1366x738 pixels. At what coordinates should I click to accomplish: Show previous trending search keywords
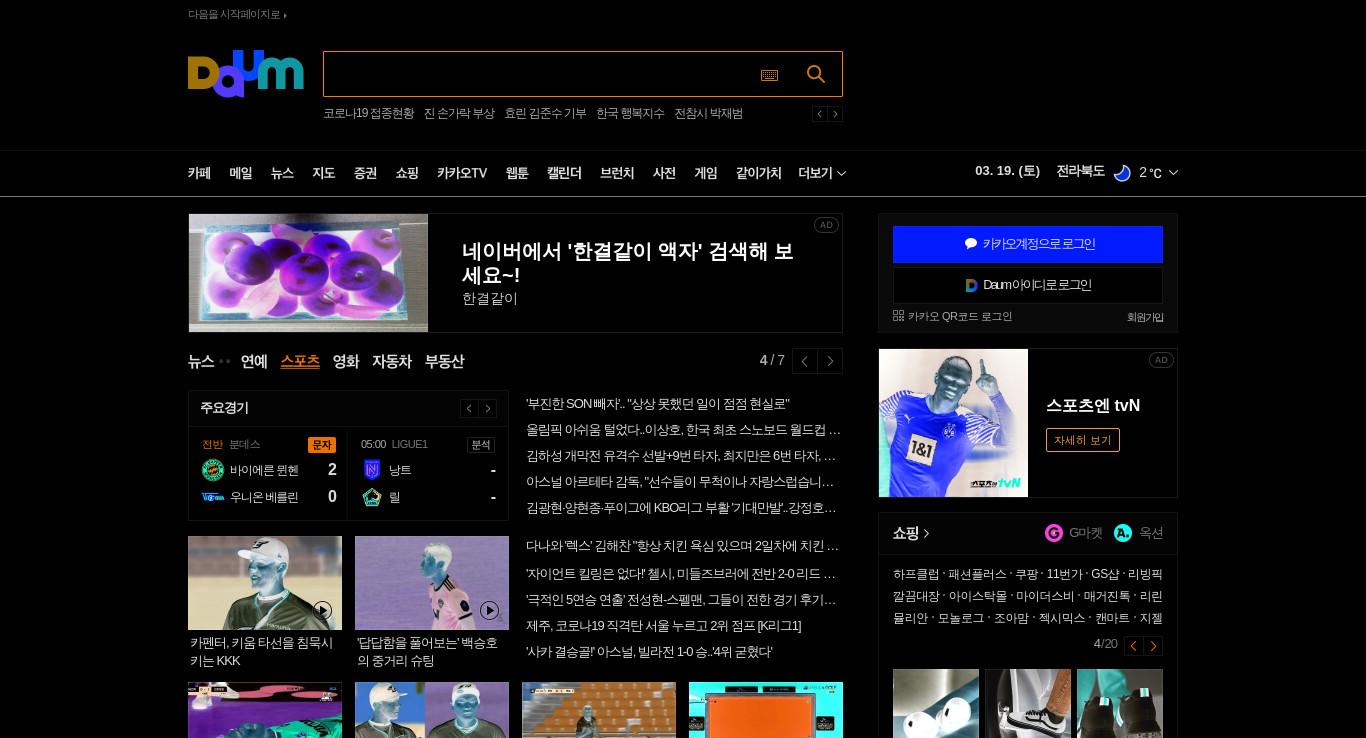coord(819,114)
